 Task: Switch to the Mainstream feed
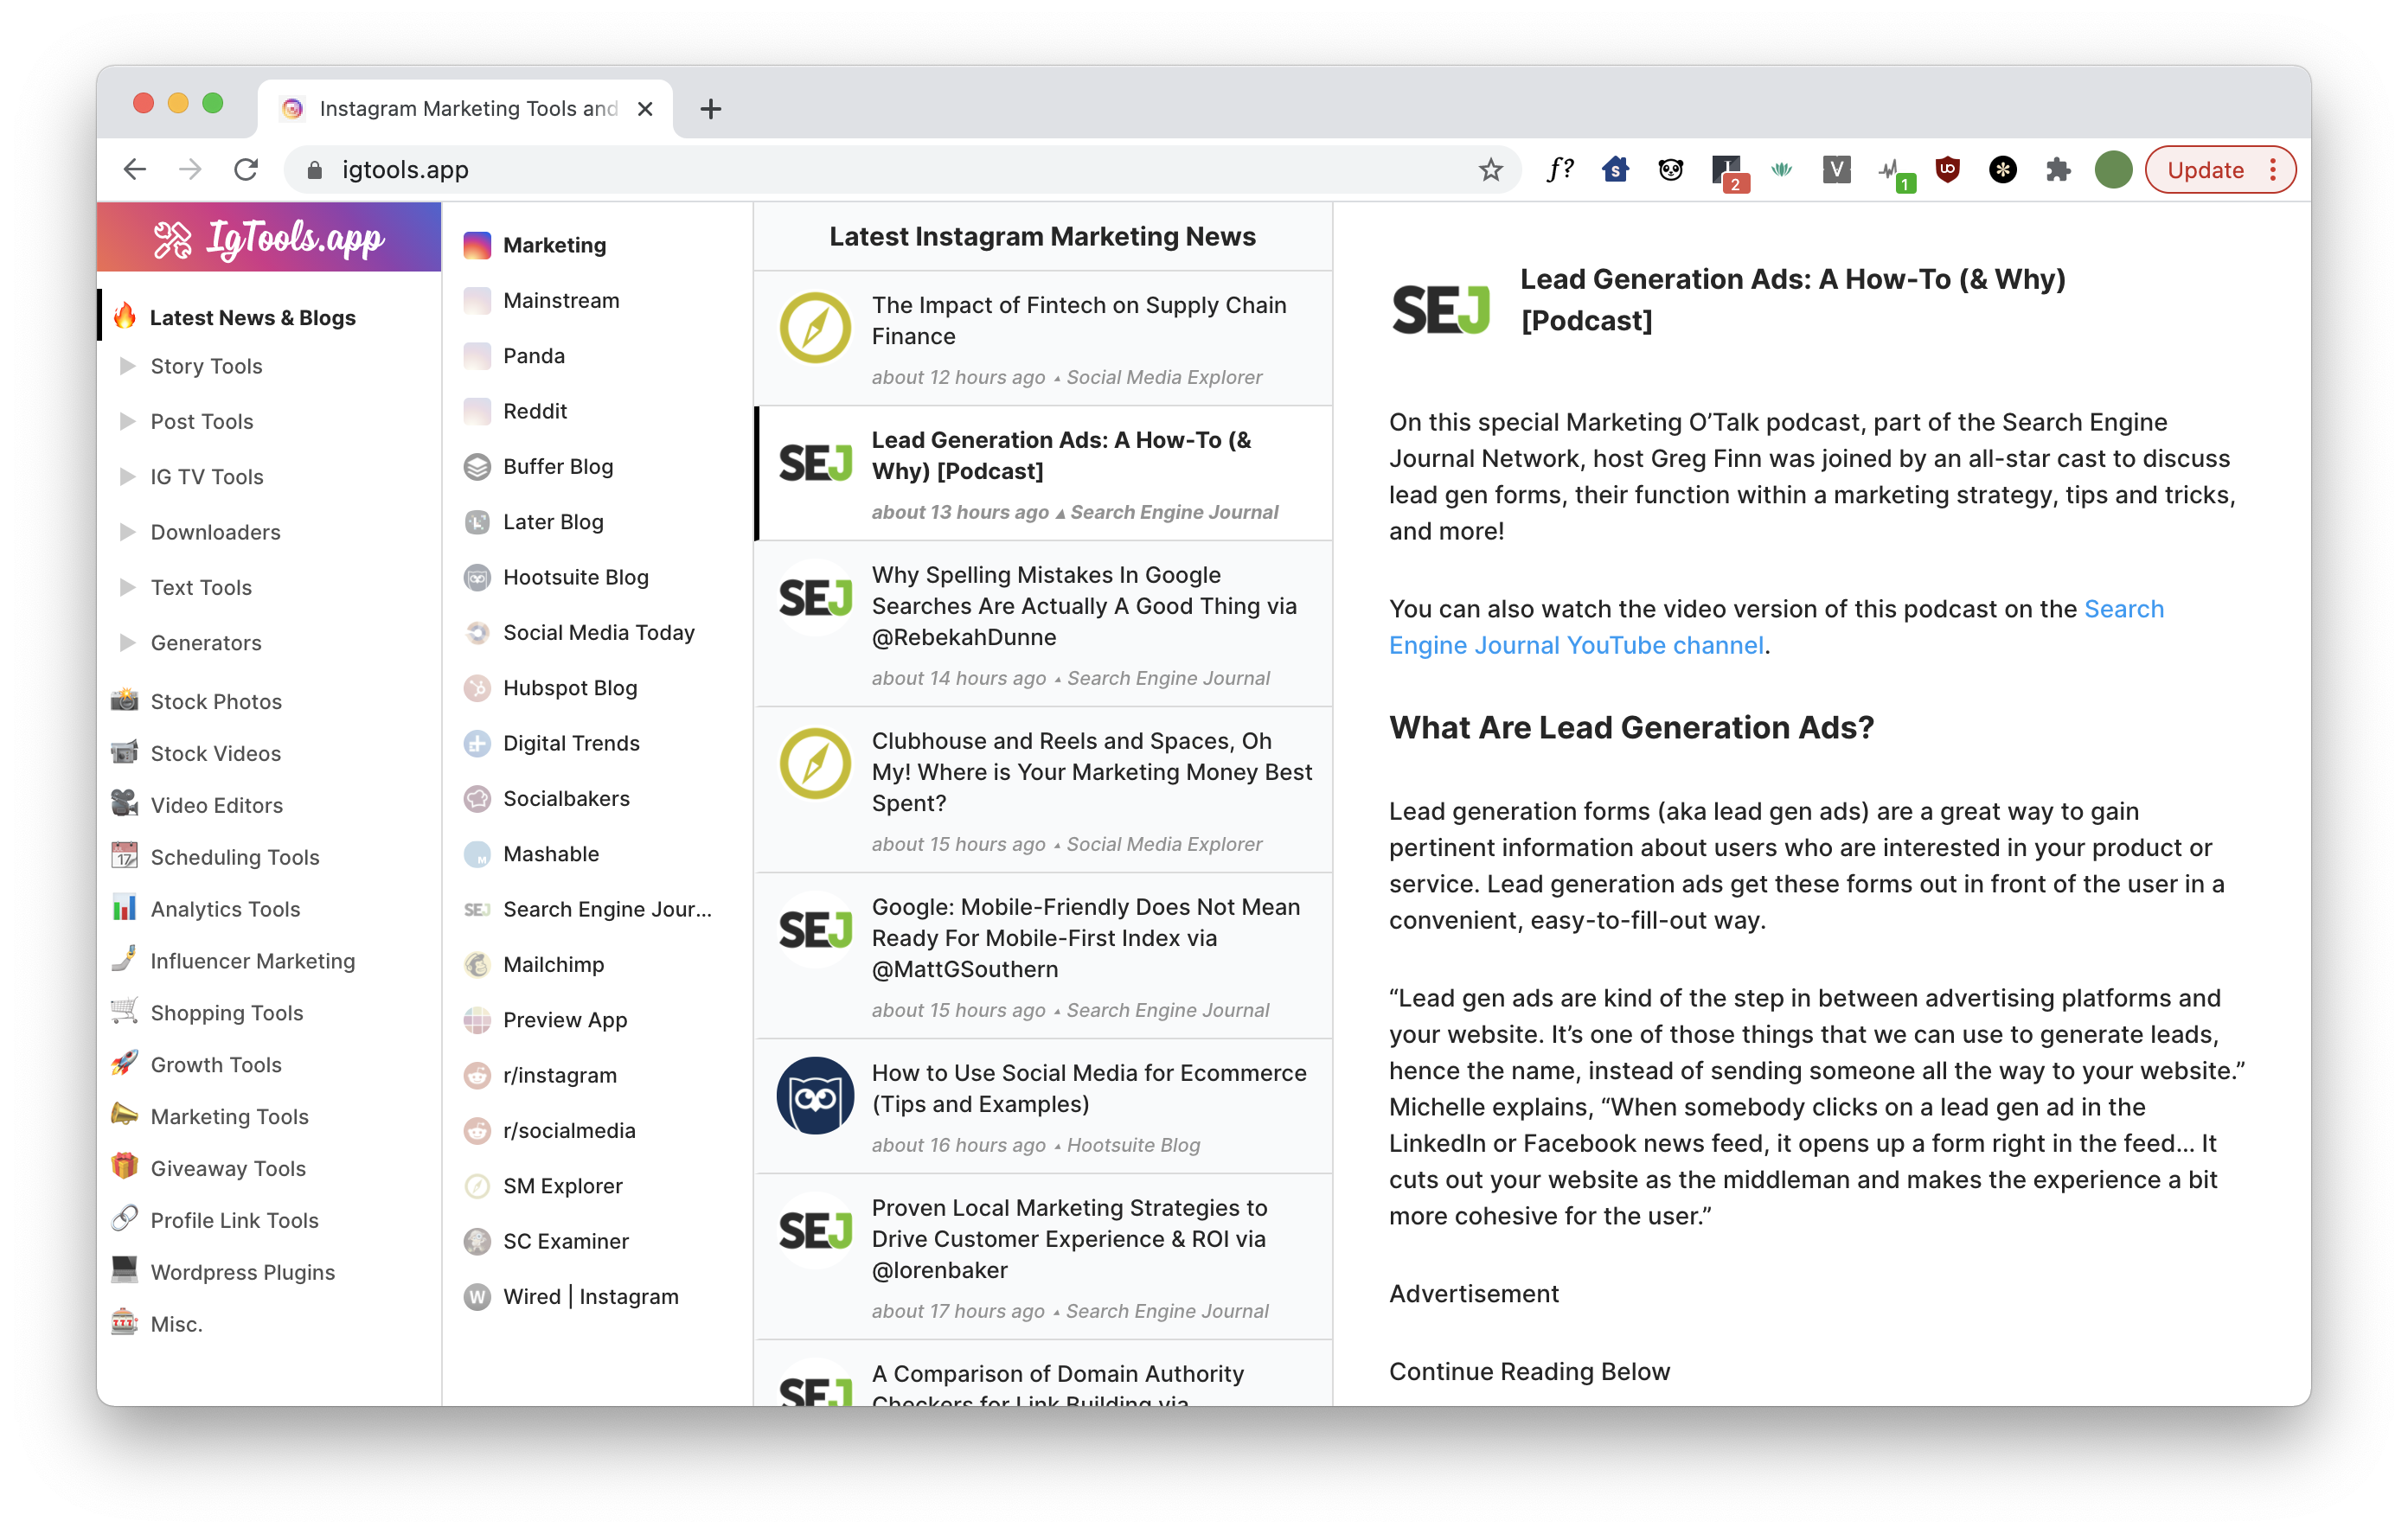pos(561,300)
